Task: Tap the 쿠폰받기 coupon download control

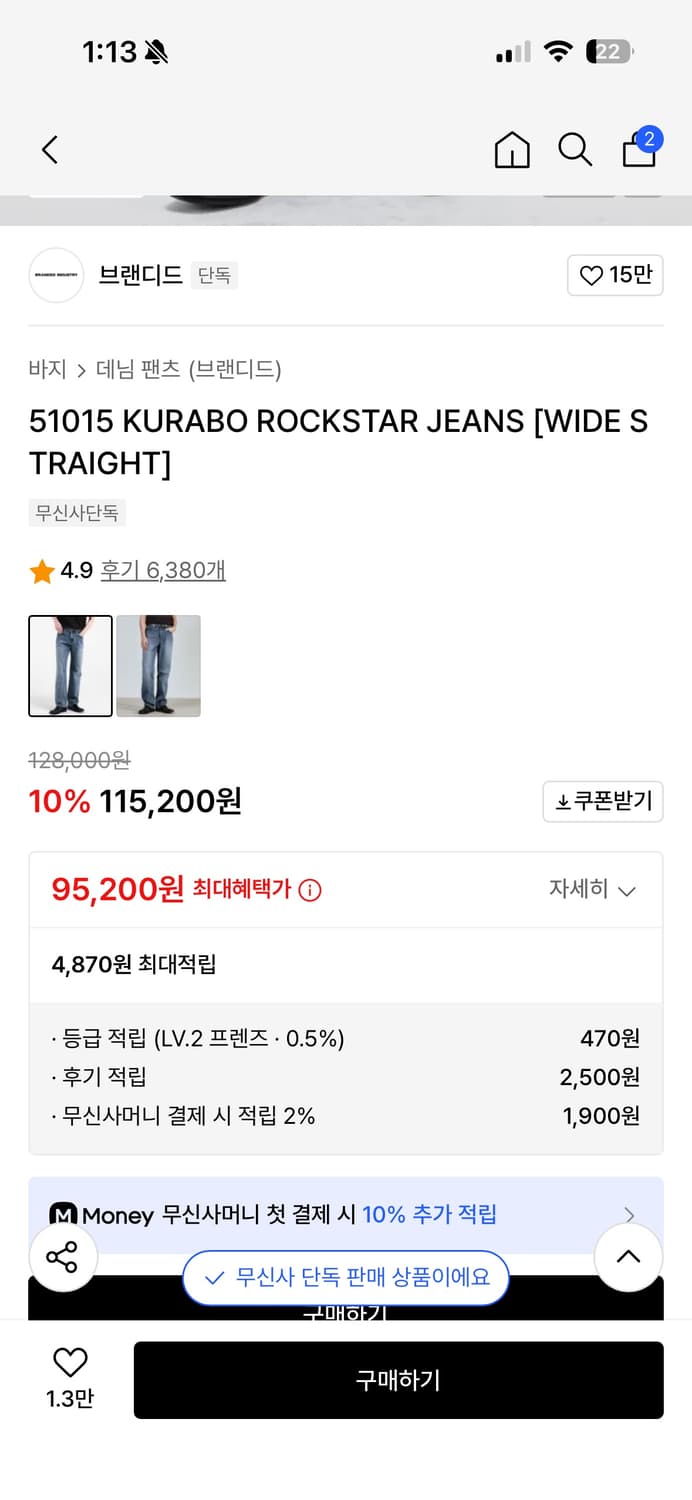Action: [602, 801]
